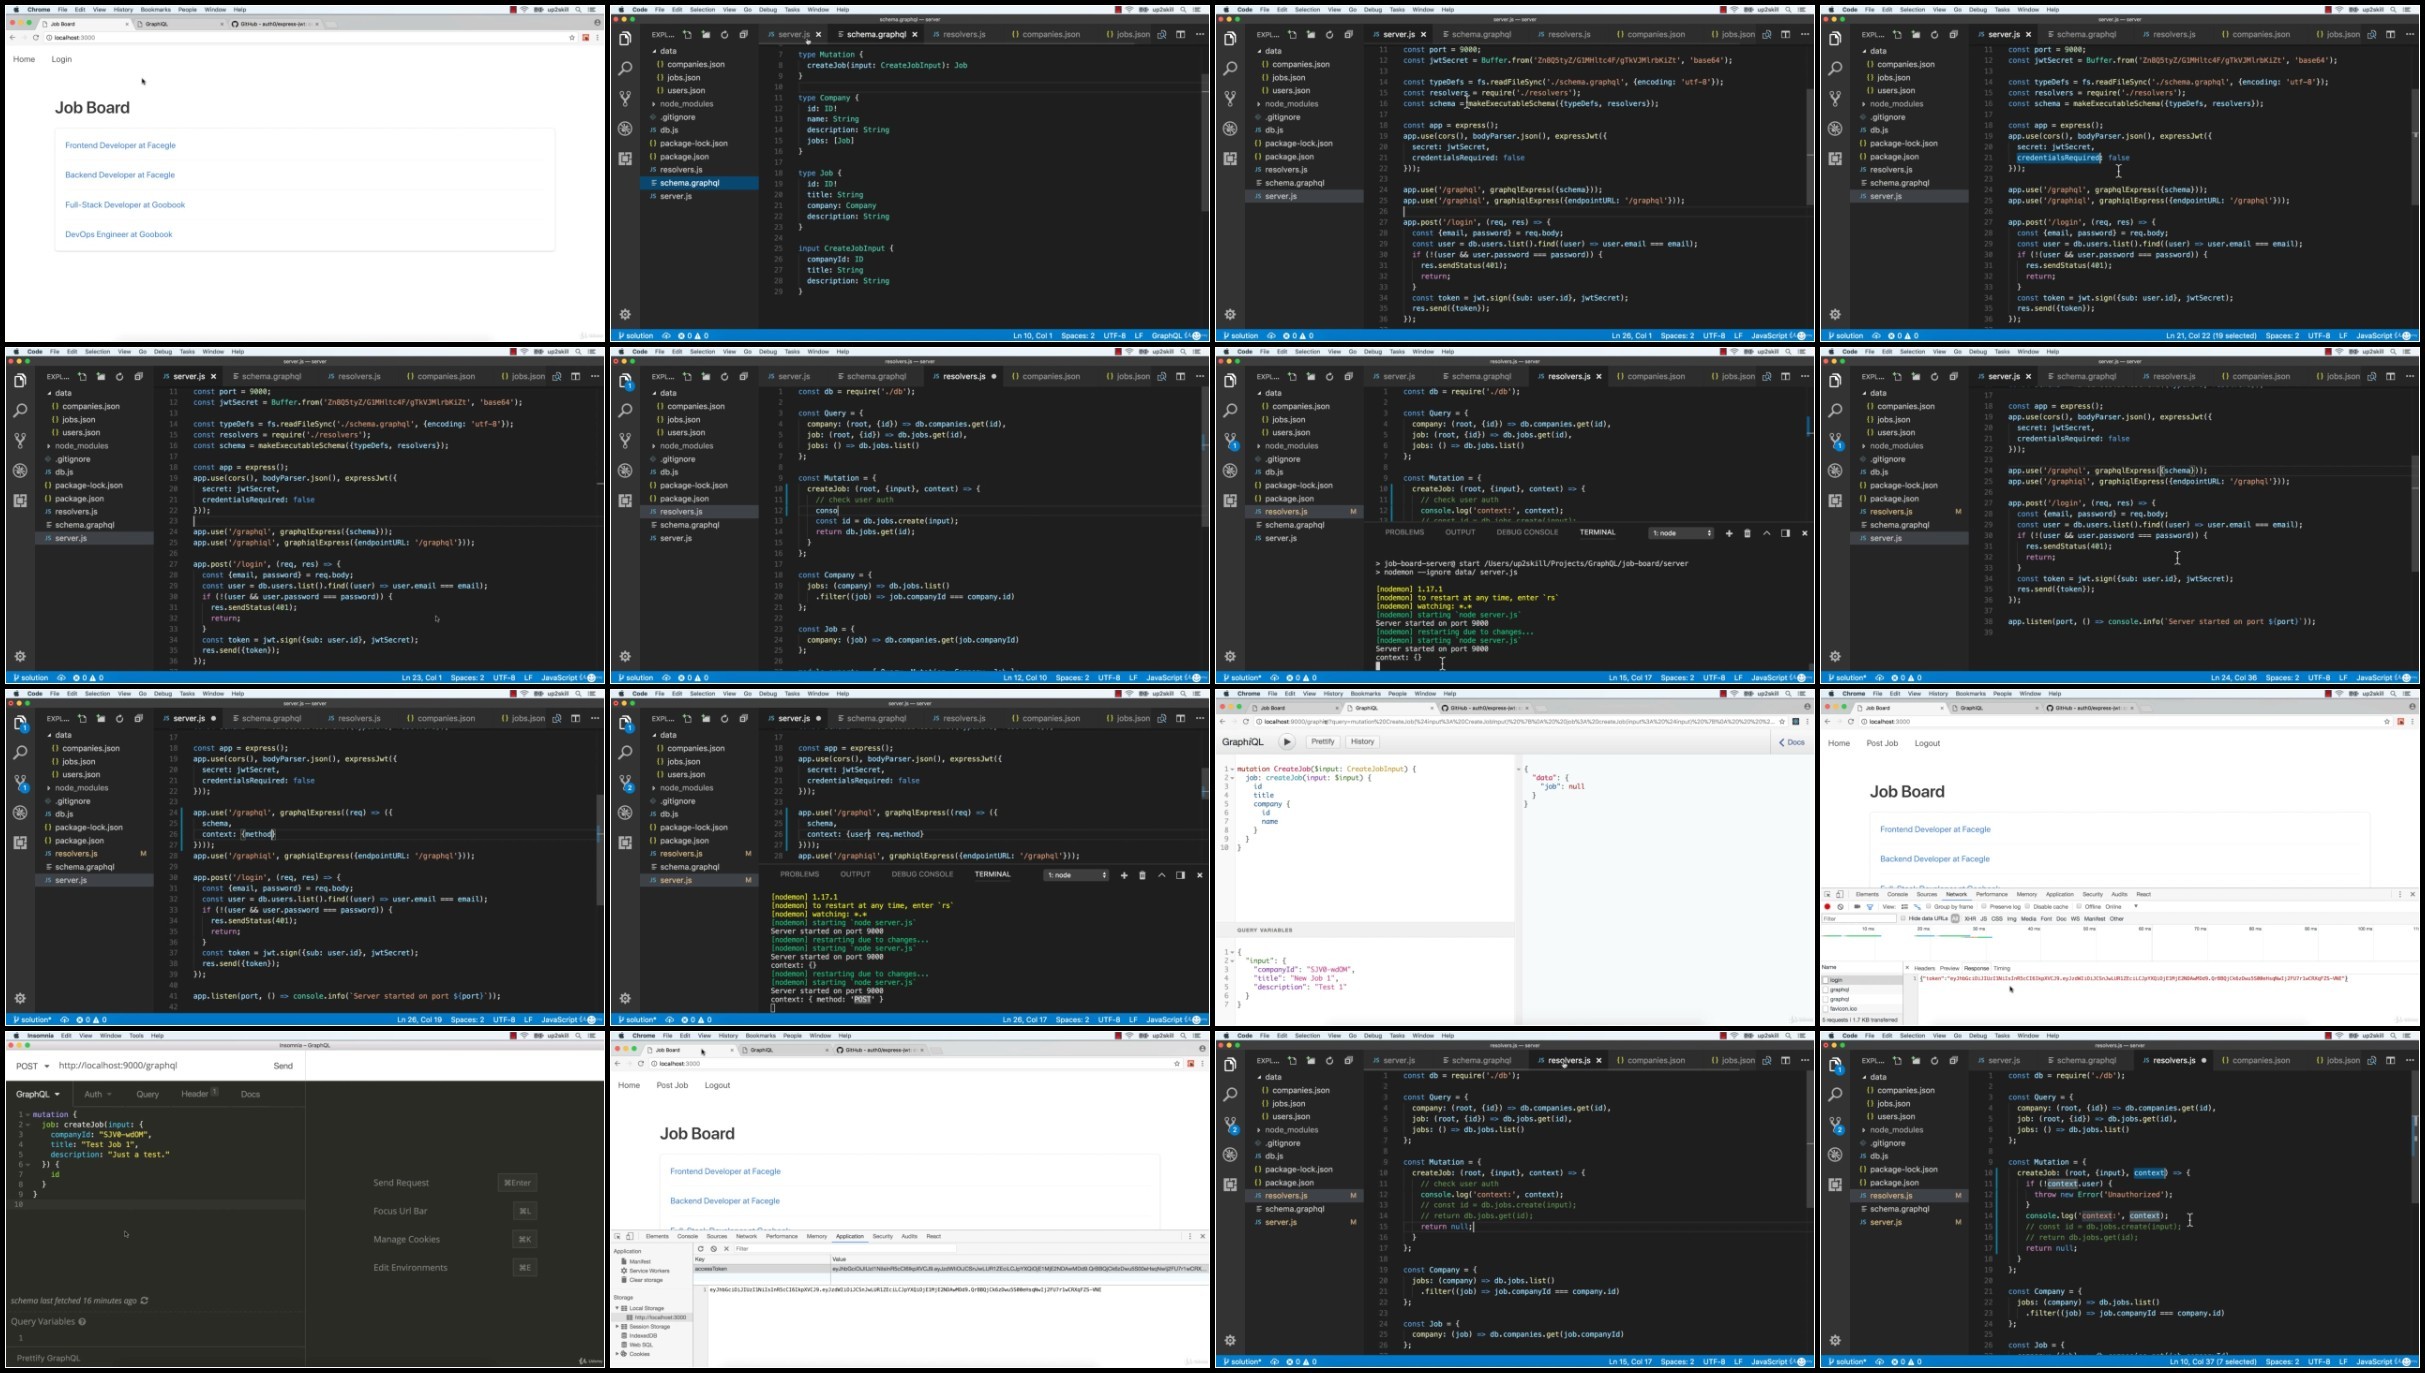
Task: Open the Auth dropdown in Insomnia
Action: point(97,1094)
